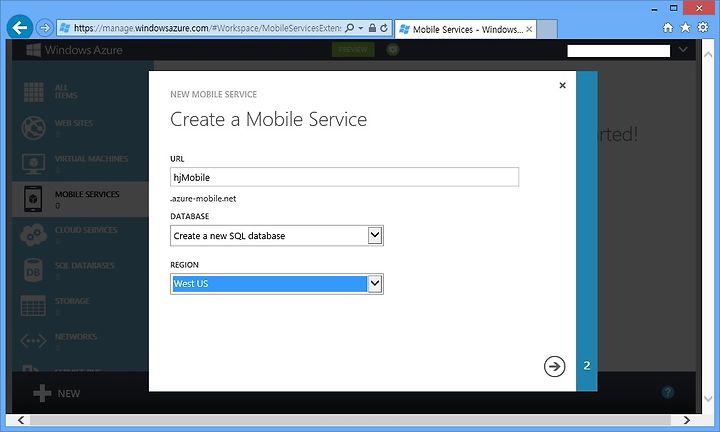Click the address bar URL field
Viewport: 720px width, 432px height.
tap(207, 28)
